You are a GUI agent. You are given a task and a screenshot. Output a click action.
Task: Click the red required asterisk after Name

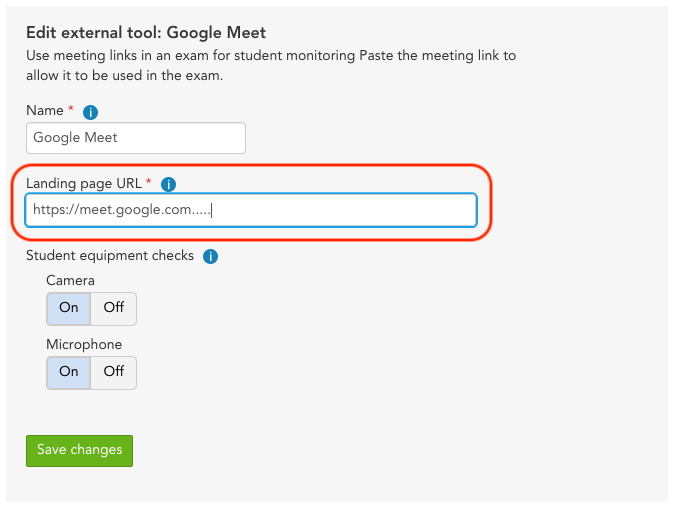(71, 108)
